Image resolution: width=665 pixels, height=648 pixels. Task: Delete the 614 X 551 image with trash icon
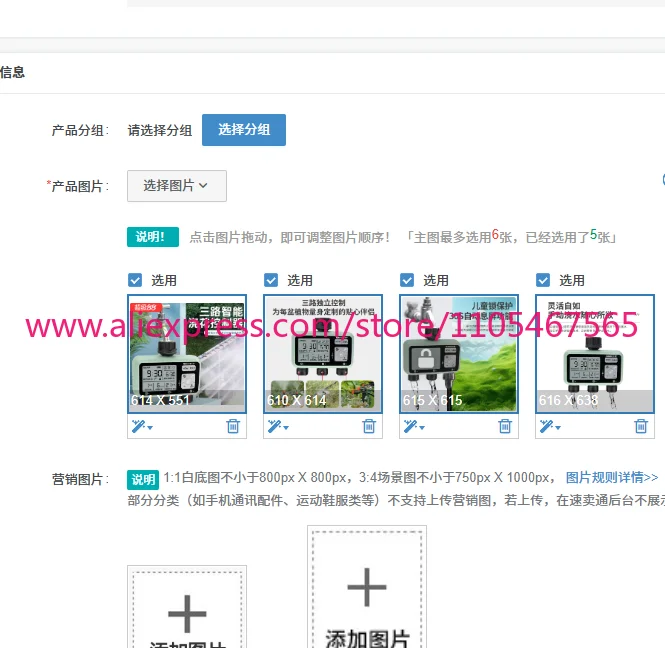click(233, 426)
